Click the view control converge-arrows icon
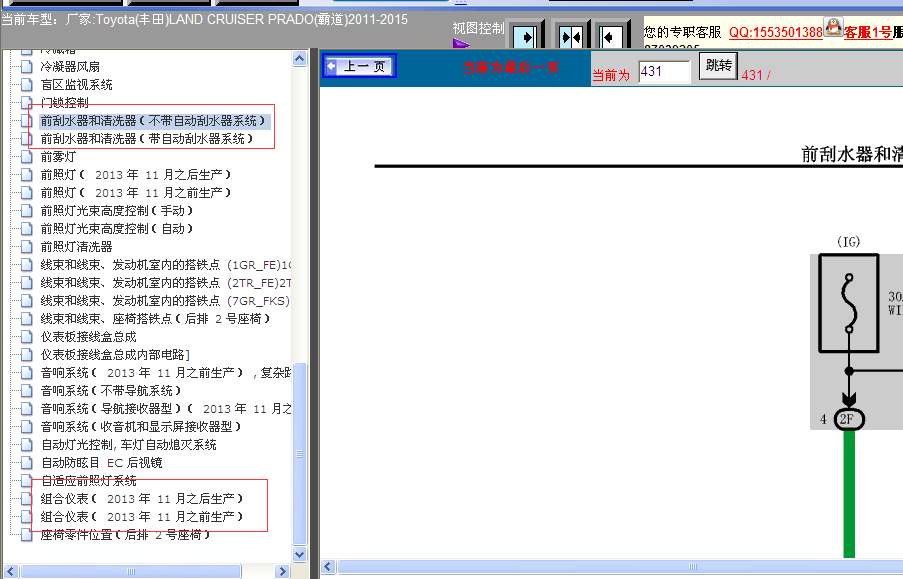Viewport: 903px width, 579px height. pyautogui.click(x=571, y=37)
